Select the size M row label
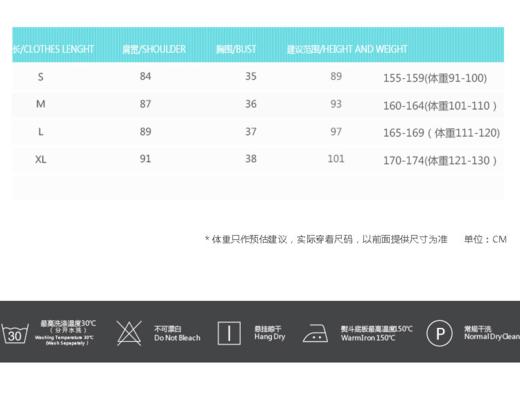This screenshot has height=418, width=520. point(41,104)
